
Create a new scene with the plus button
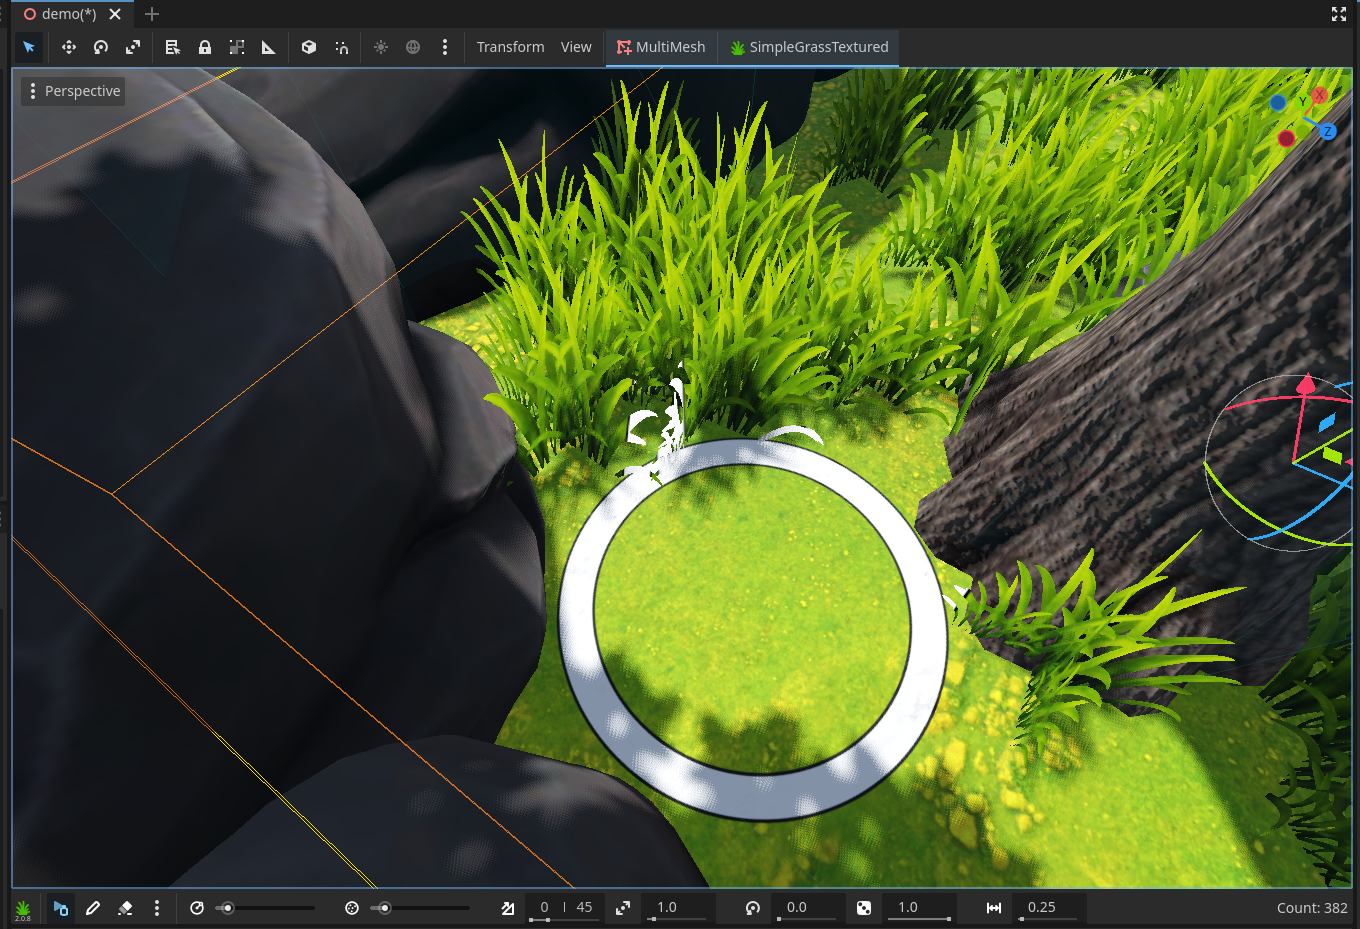pyautogui.click(x=151, y=14)
